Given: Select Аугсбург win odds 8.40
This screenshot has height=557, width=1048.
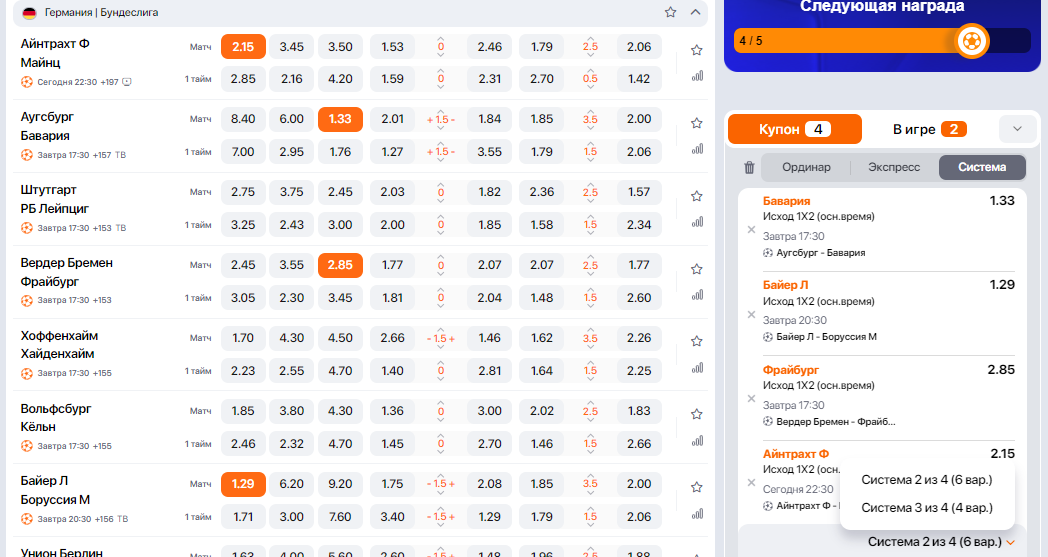Looking at the screenshot, I should 243,119.
